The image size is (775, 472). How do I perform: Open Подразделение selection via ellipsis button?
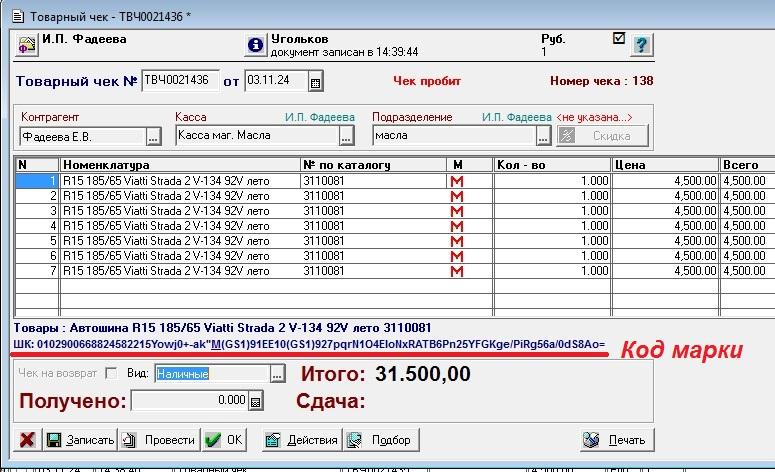(544, 136)
